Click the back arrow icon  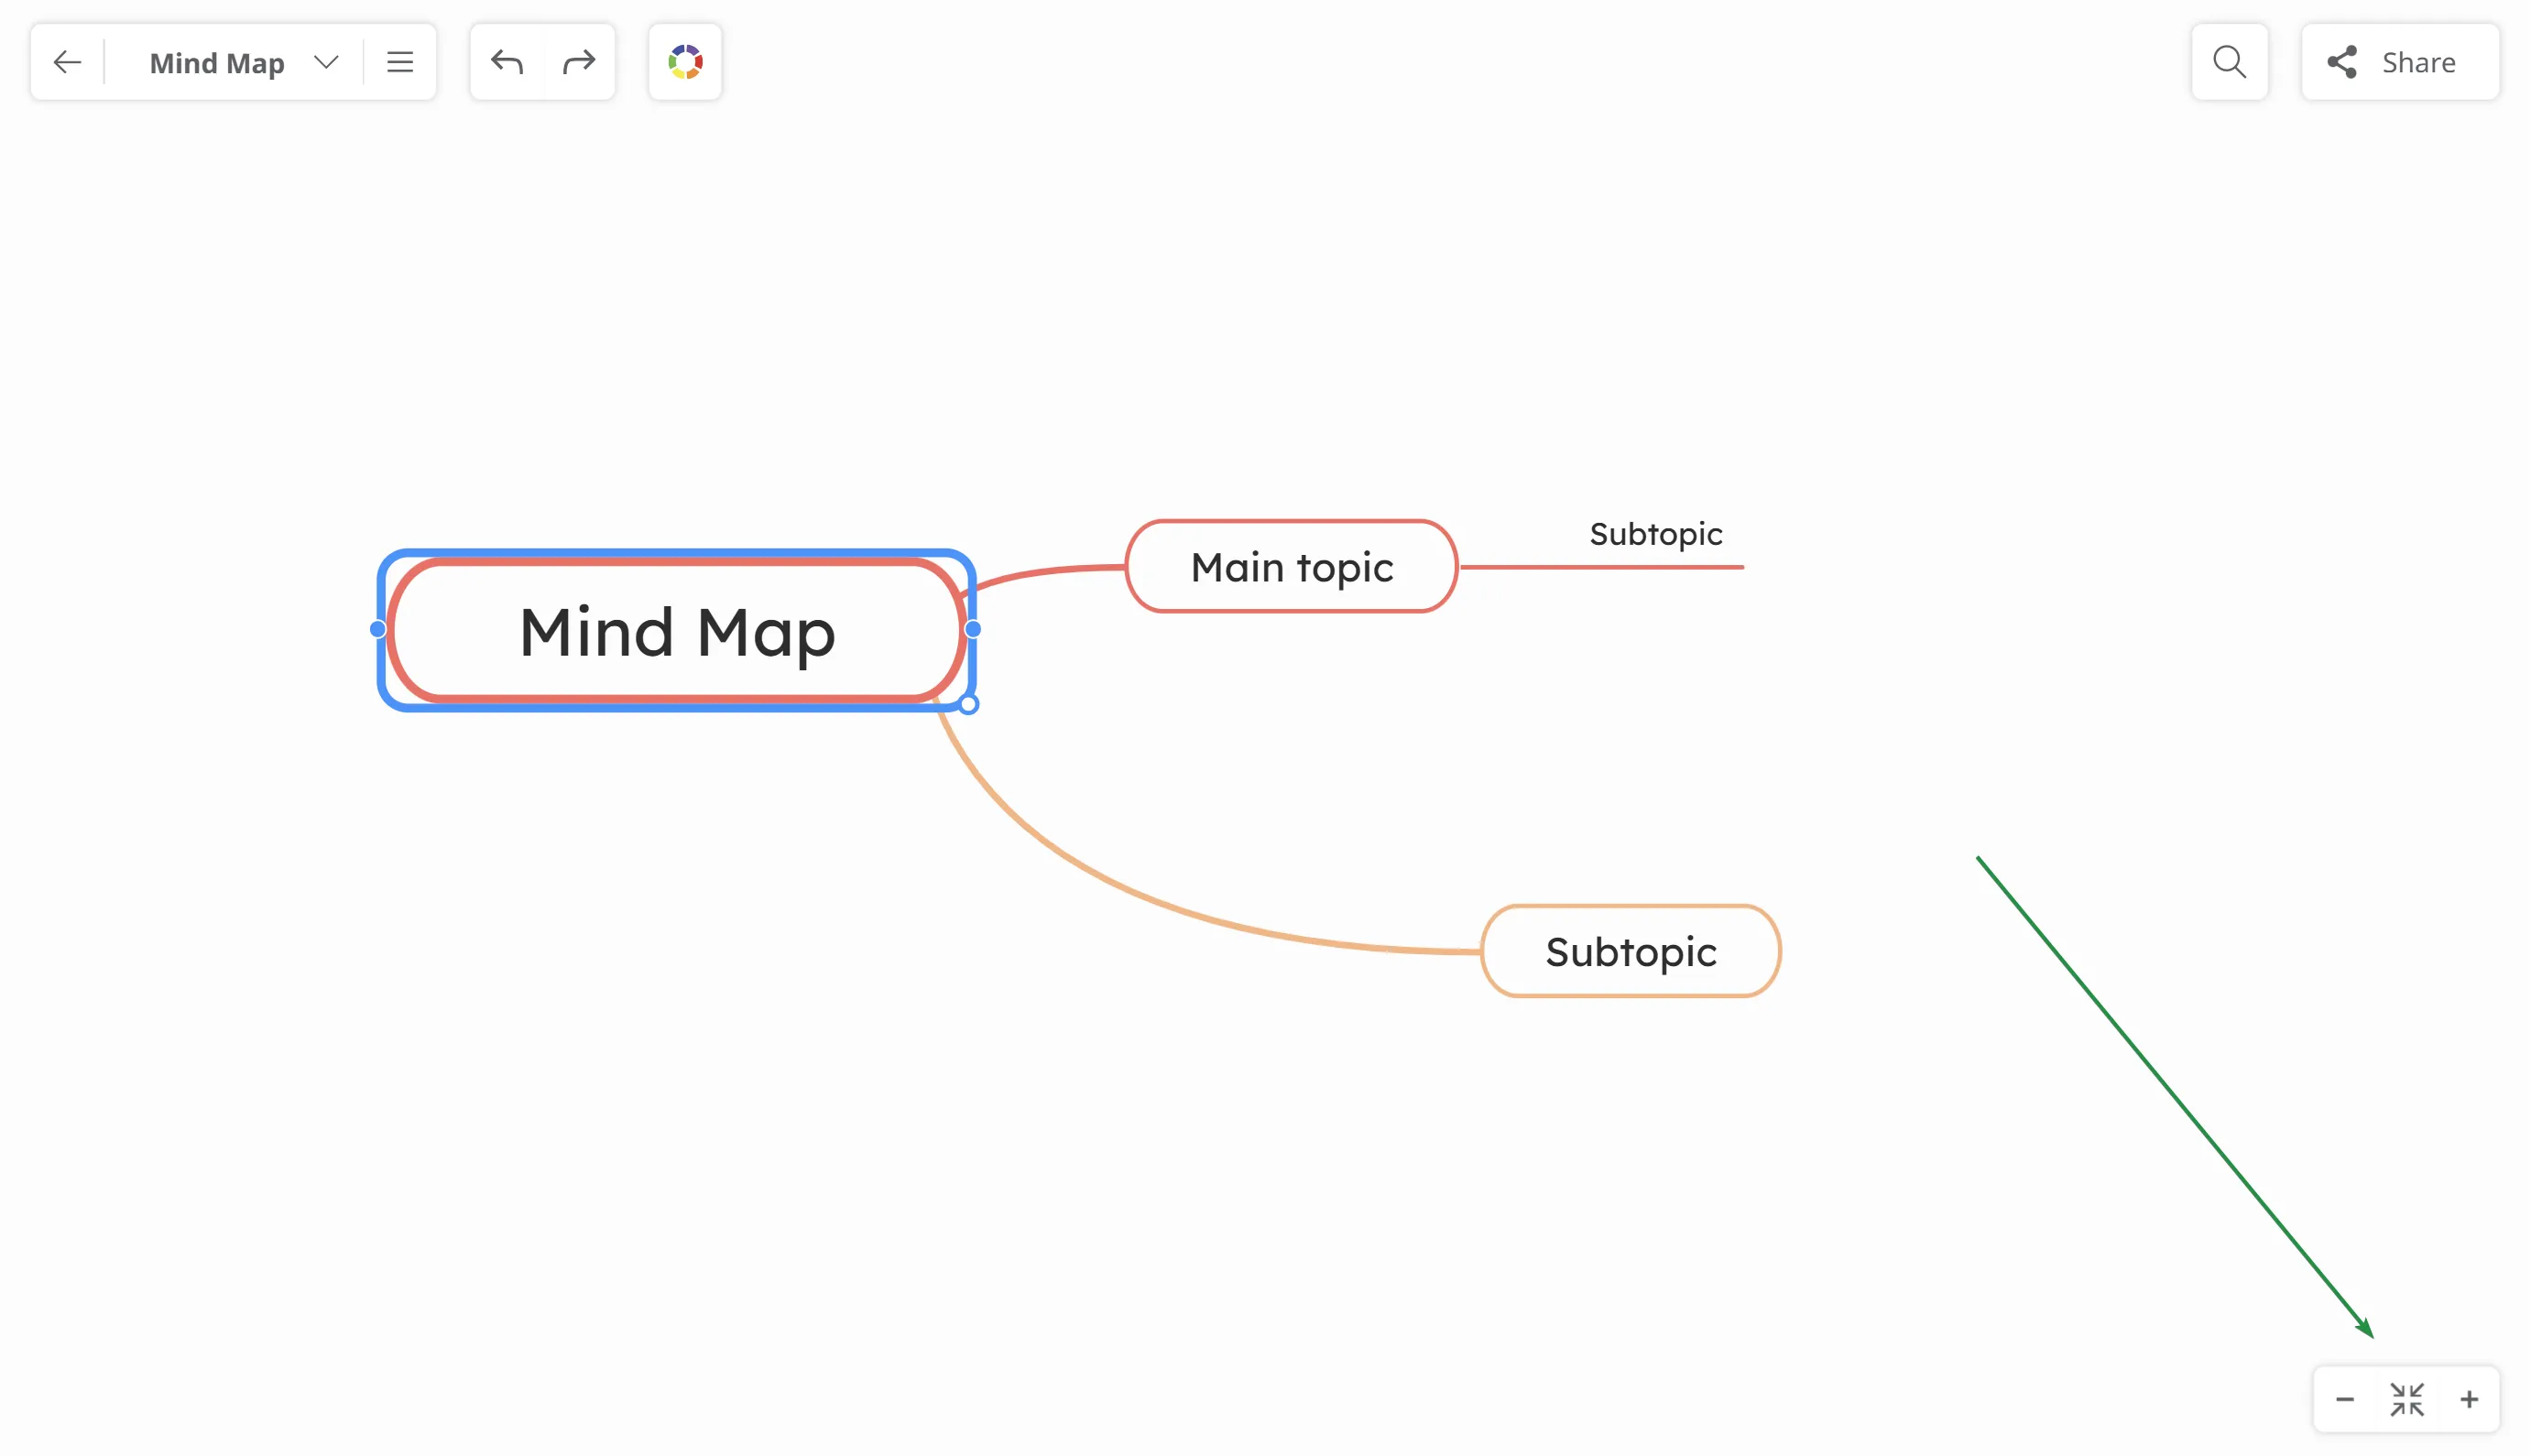click(67, 62)
